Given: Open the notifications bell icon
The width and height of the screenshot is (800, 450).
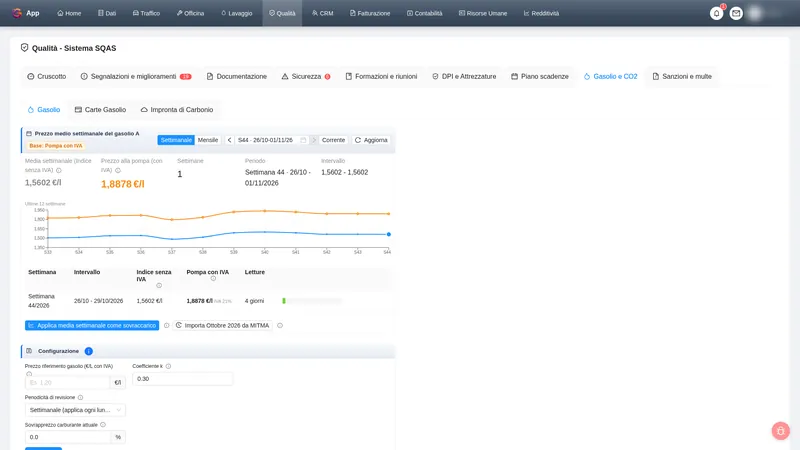Looking at the screenshot, I should 716,13.
